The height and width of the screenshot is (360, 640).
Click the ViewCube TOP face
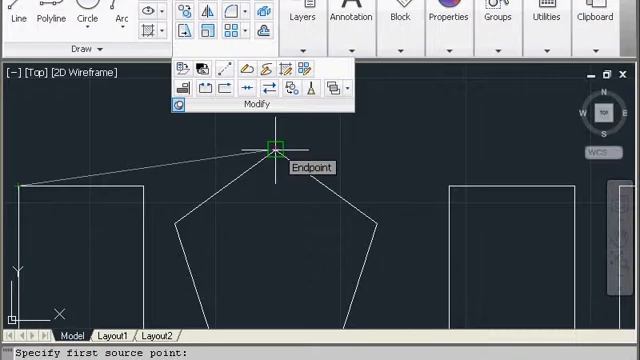click(604, 113)
